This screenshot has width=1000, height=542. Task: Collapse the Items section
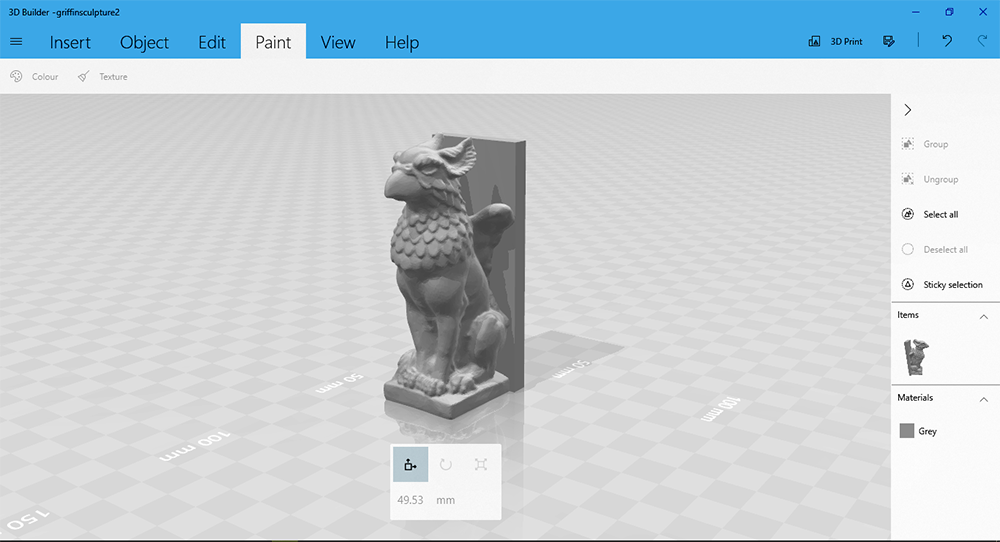click(x=983, y=316)
